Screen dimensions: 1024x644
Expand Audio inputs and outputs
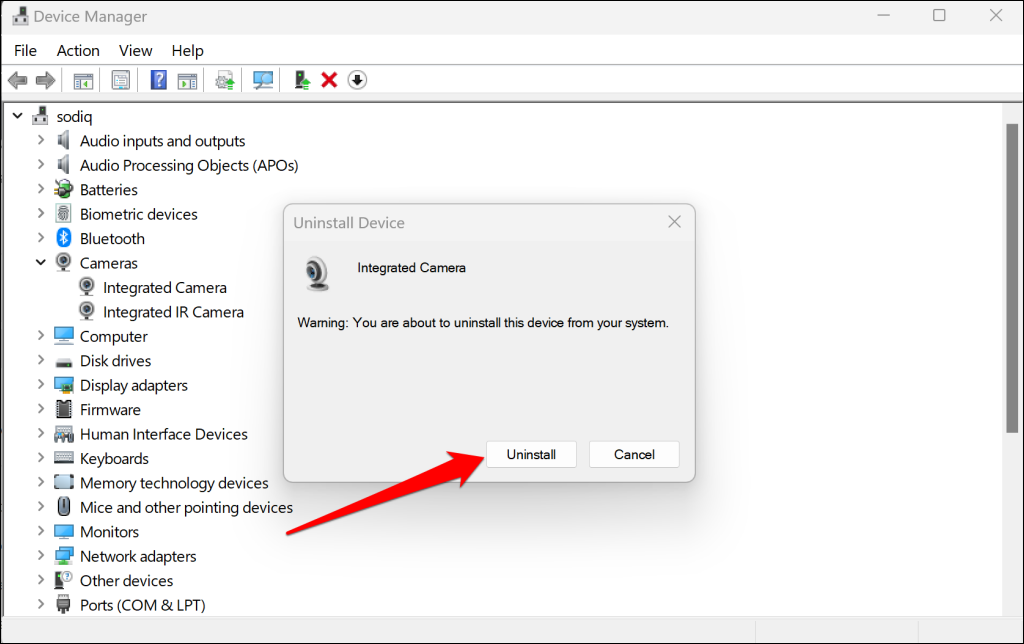(41, 140)
